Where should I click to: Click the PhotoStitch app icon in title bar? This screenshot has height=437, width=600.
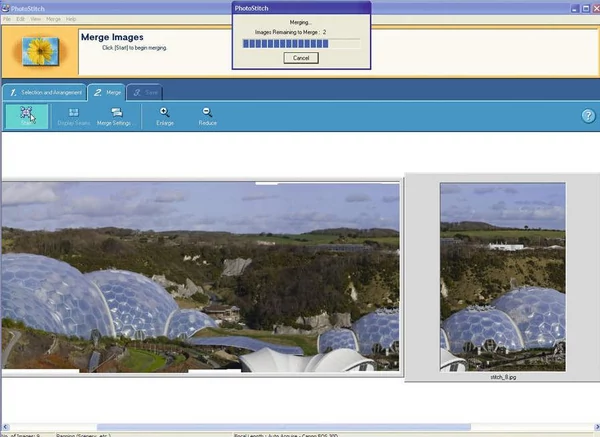point(5,8)
